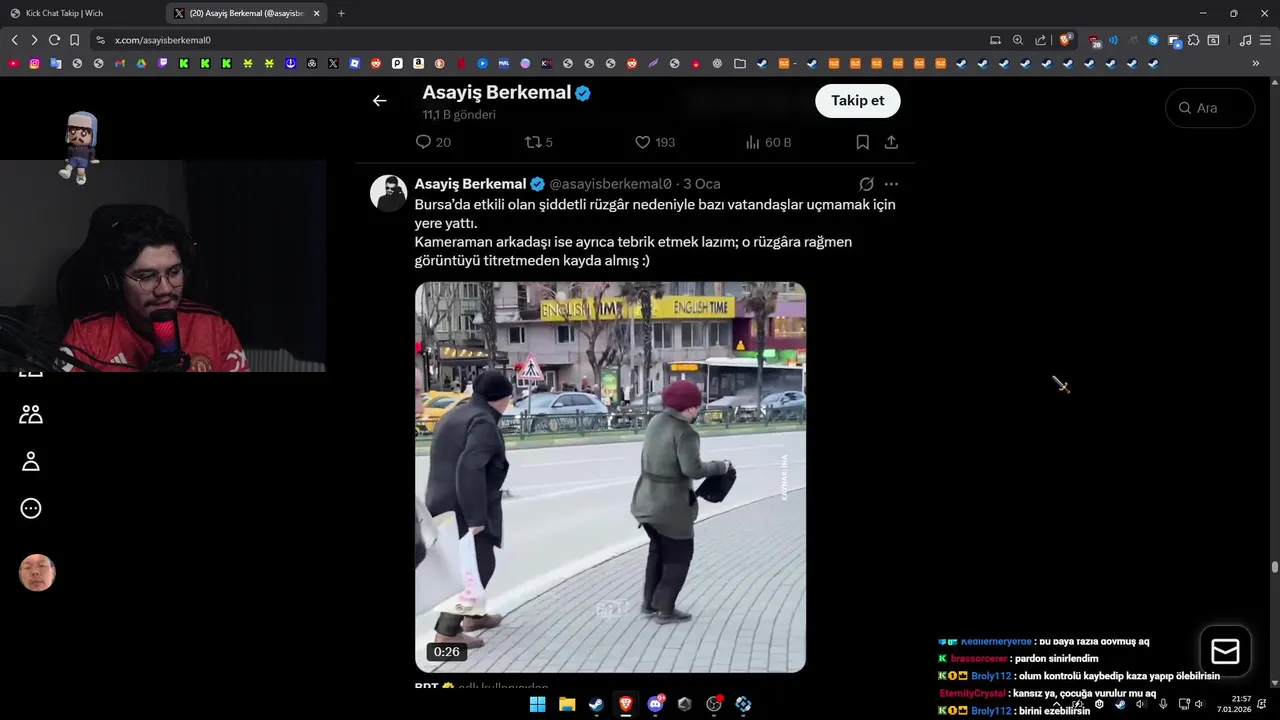The width and height of the screenshot is (1280, 720).
Task: Click the brassorcerer username in chat
Action: coord(979,659)
